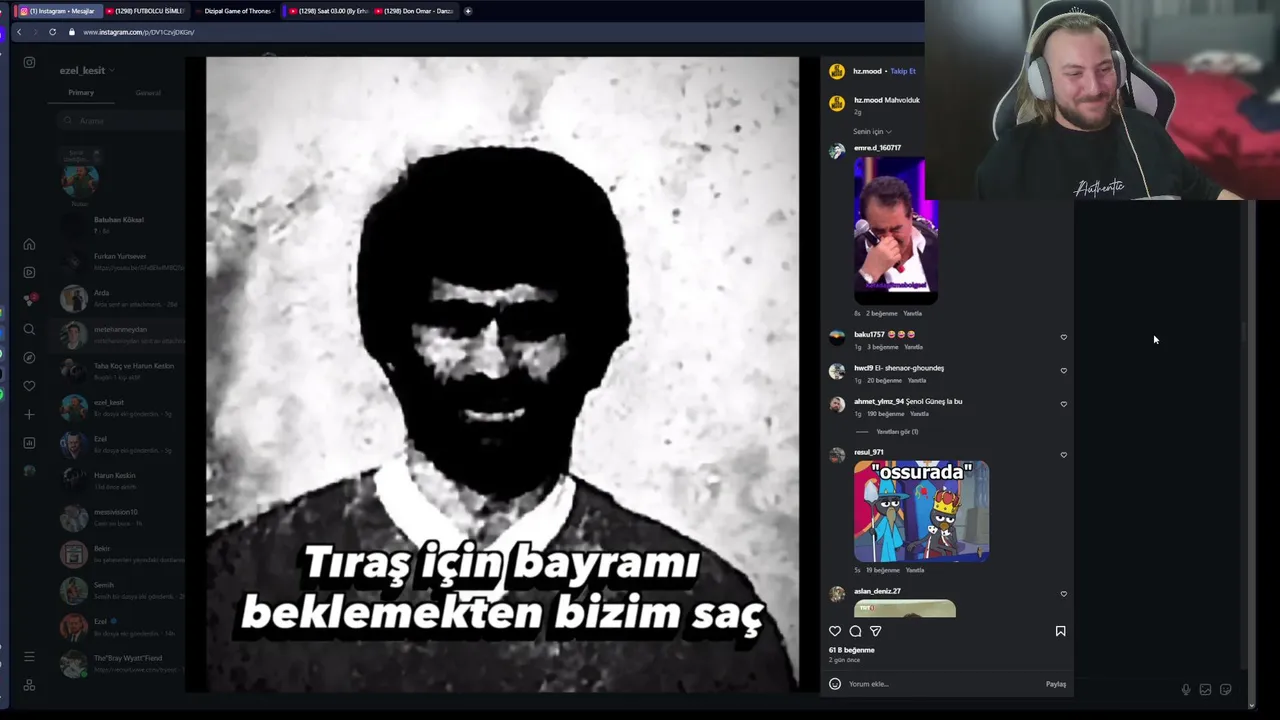Reply to ahmet_ylmz_94 comment 'Yanıtla'
Viewport: 1280px width, 720px height.
tap(919, 413)
